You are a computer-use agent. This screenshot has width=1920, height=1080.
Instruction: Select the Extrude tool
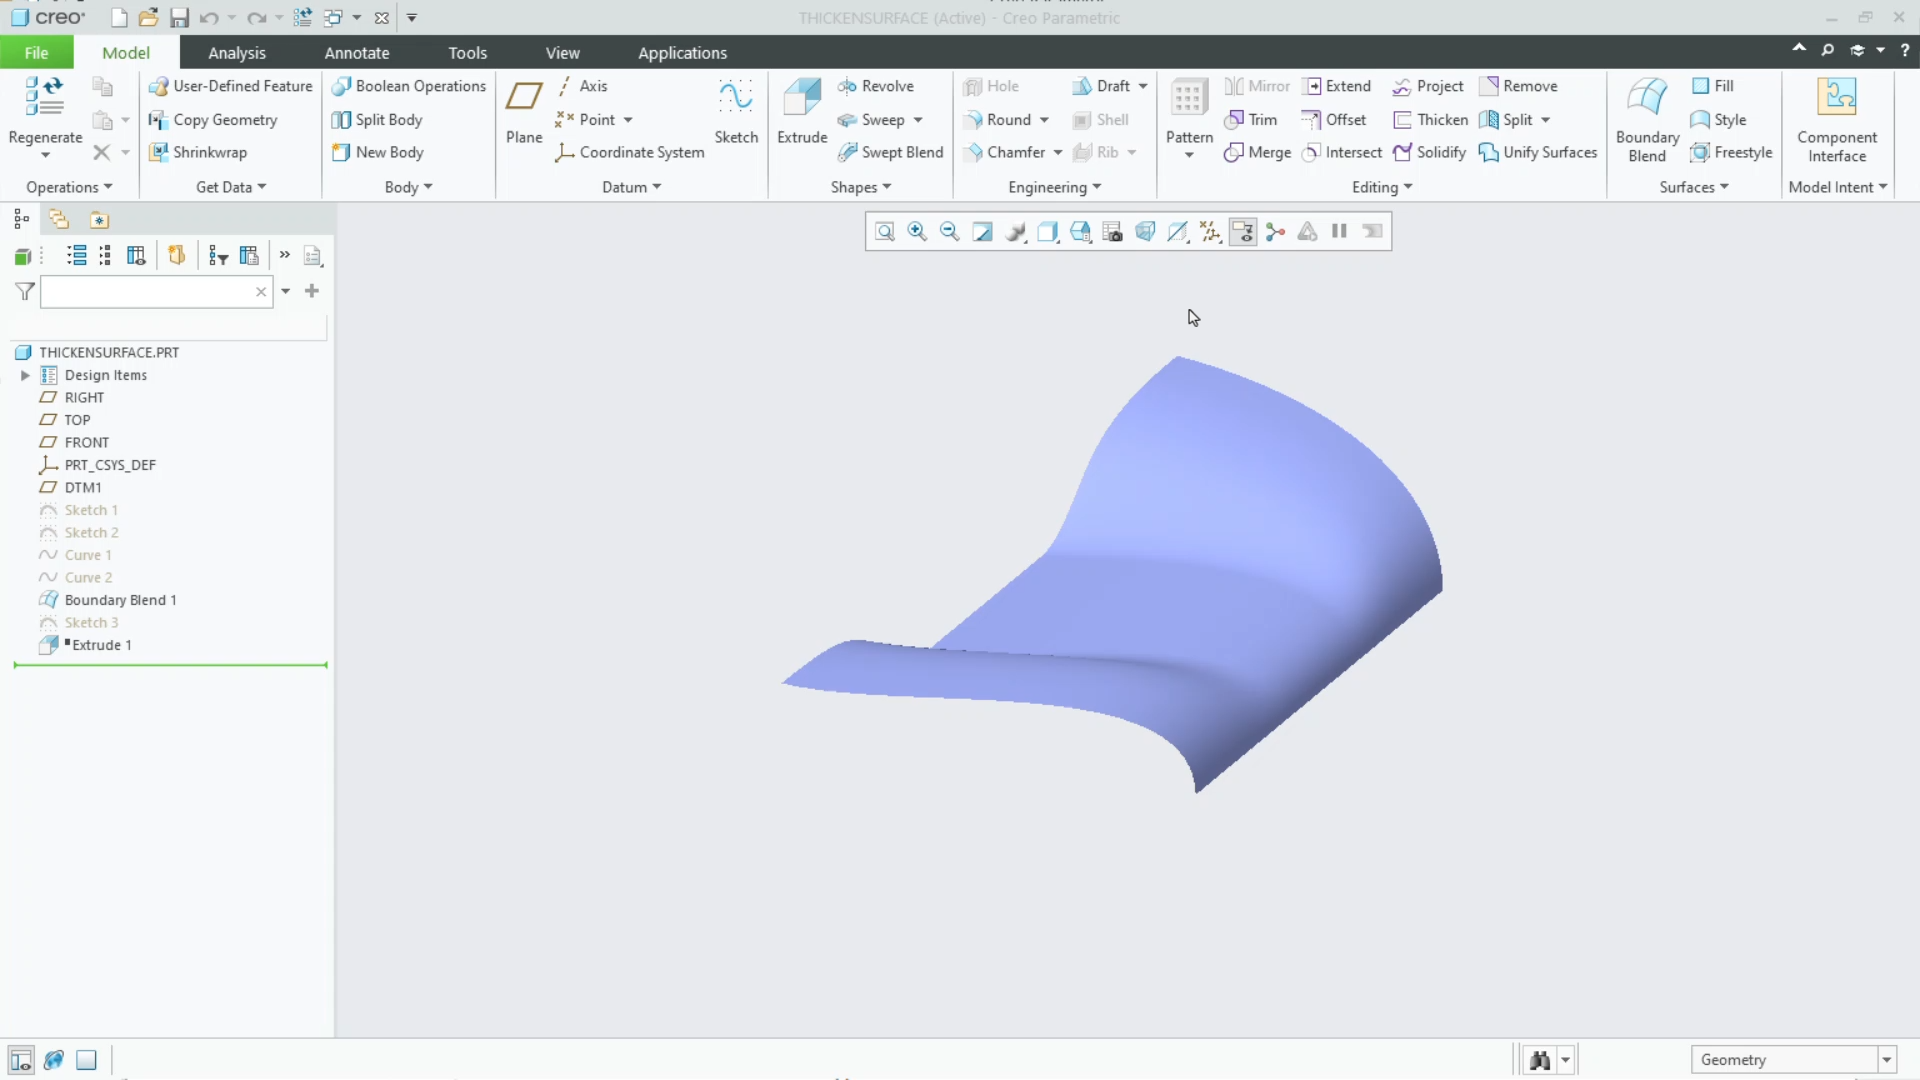coord(802,111)
